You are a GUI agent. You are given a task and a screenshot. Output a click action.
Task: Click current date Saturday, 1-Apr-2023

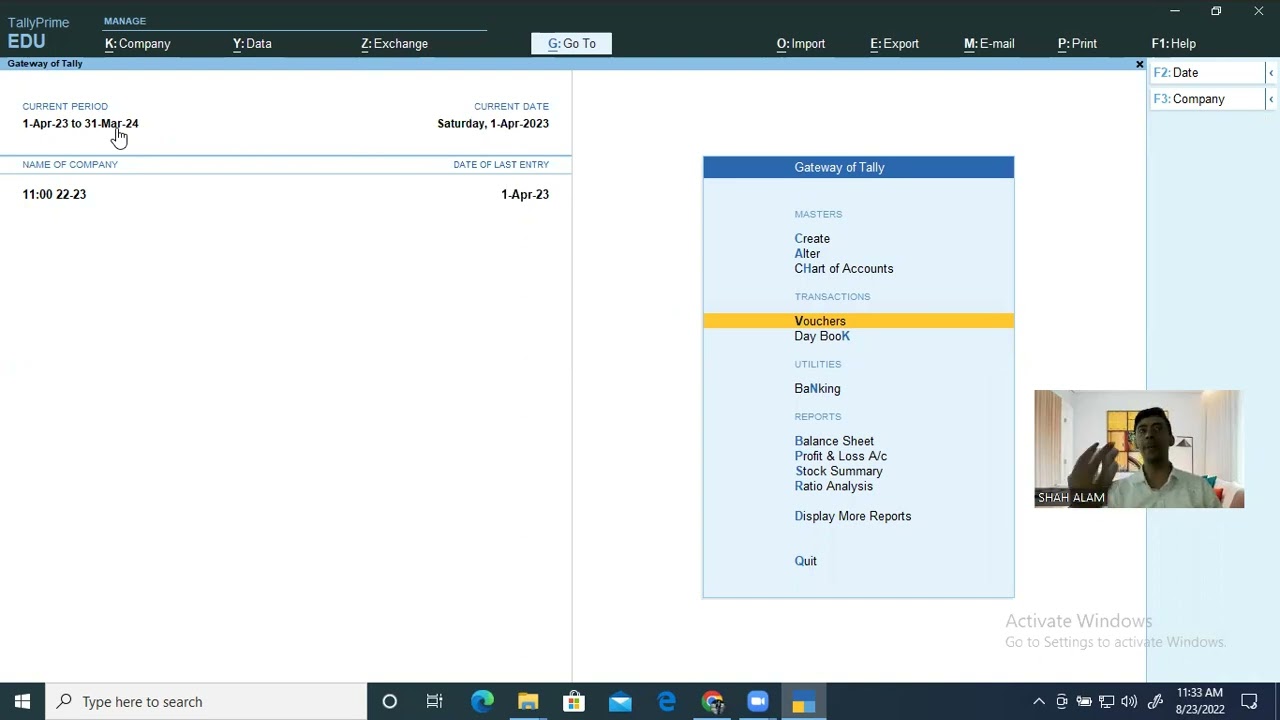493,124
